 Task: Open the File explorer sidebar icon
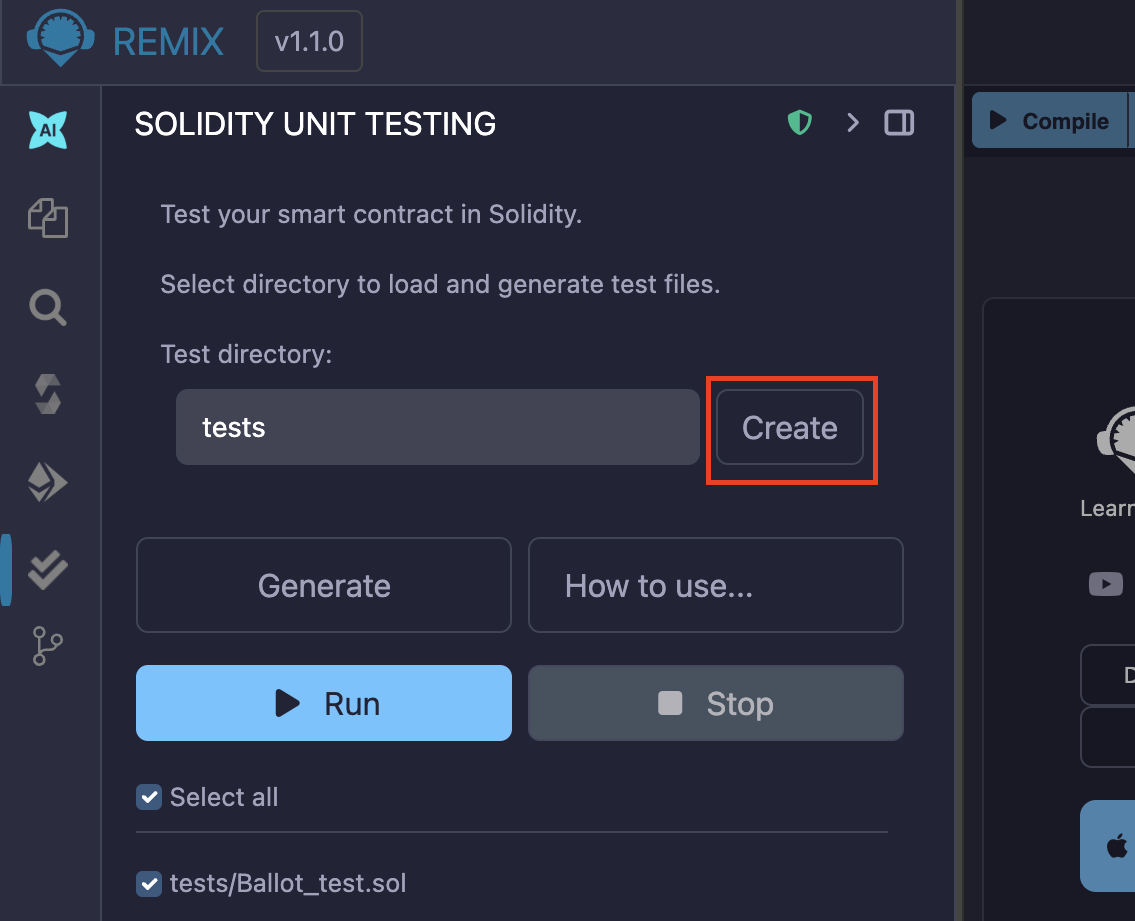(x=48, y=218)
